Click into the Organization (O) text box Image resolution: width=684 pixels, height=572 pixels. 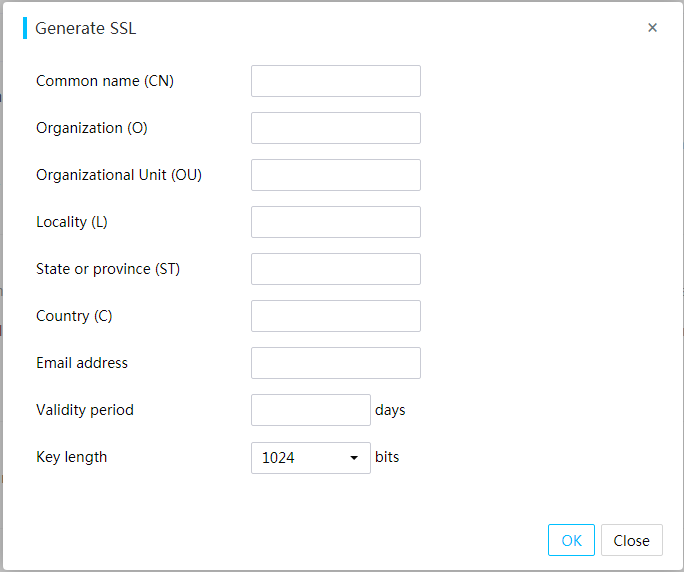point(335,128)
